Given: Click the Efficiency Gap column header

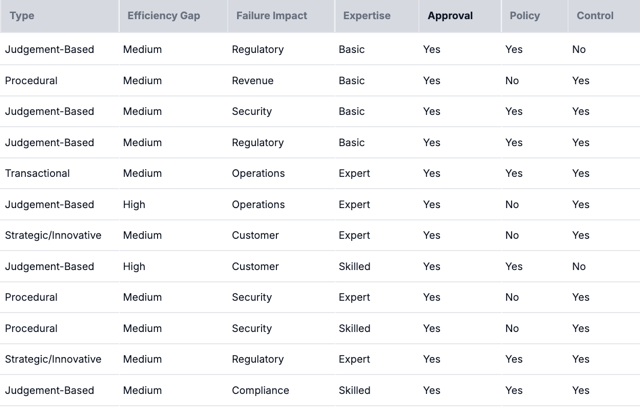Looking at the screenshot, I should [x=164, y=16].
